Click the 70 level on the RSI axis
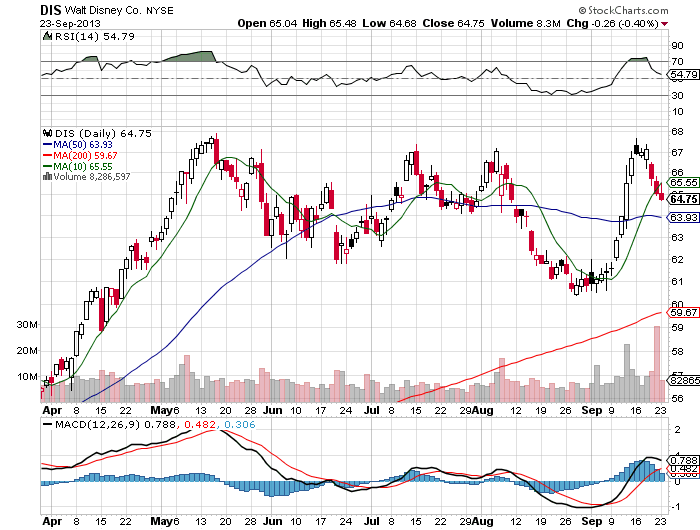The image size is (700, 530). pyautogui.click(x=677, y=62)
